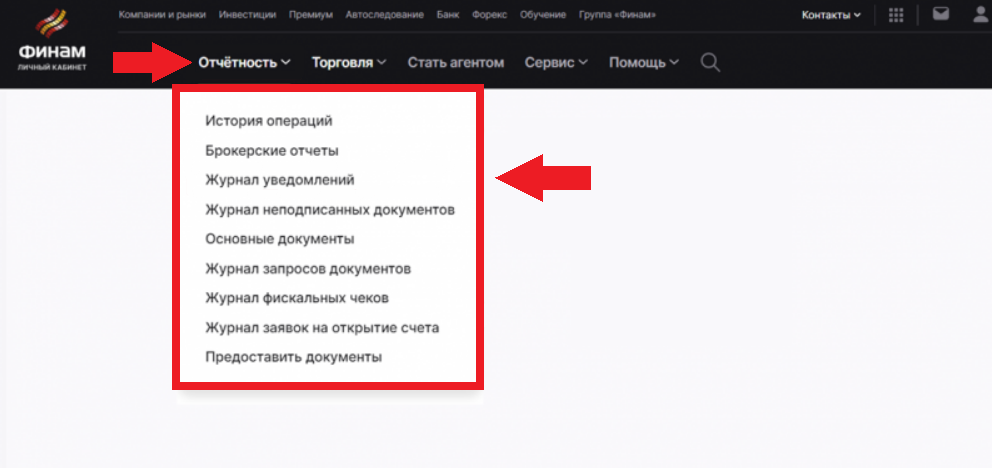
Task: Open the mail envelope icon
Action: 940,15
